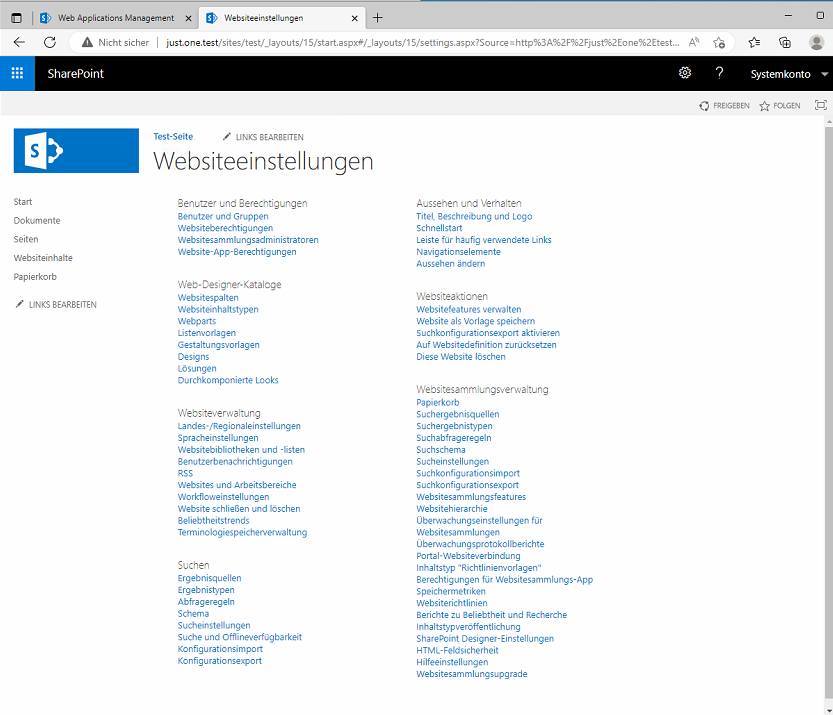This screenshot has height=715, width=833.
Task: Reload the page with the refresh icon
Action: 50,42
